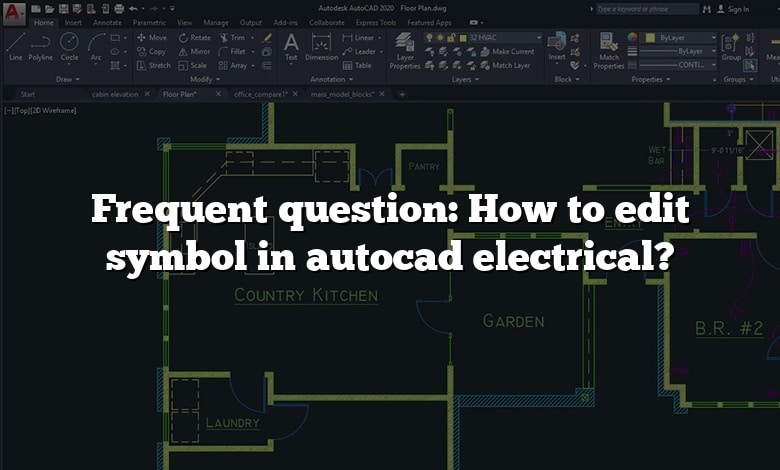Viewport: 780px width, 470px height.
Task: Select the Polyline tool
Action: tap(40, 47)
